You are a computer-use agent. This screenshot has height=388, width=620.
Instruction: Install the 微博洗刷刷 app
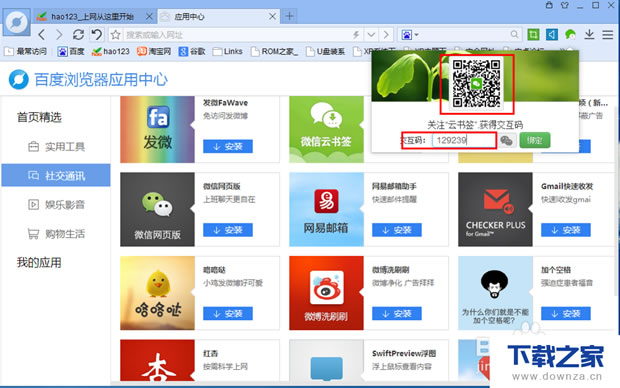397,314
